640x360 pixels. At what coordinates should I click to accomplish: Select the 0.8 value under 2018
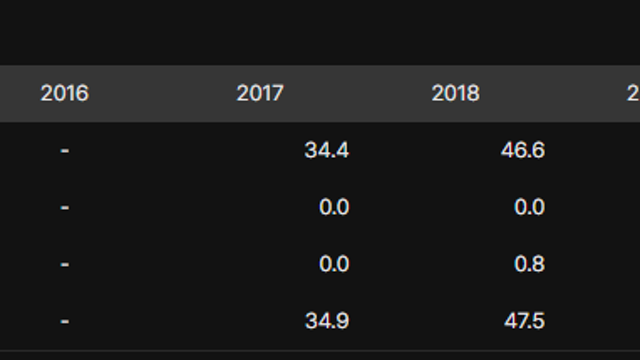(x=529, y=264)
